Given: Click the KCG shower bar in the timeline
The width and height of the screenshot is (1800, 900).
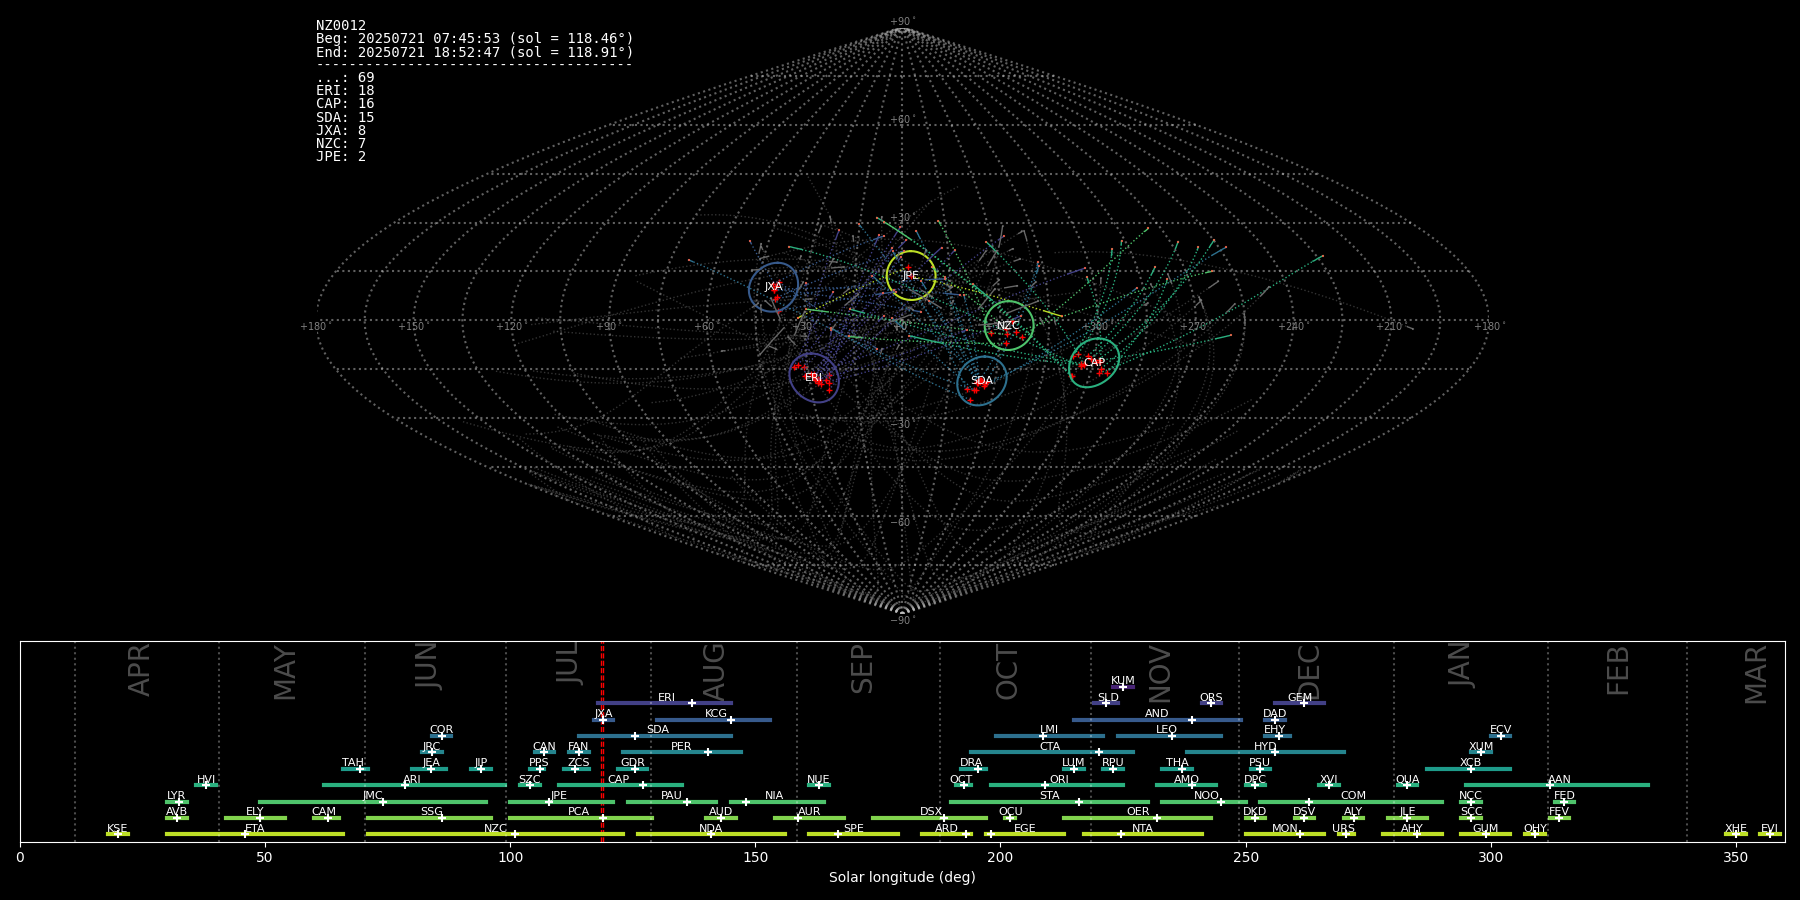Looking at the screenshot, I should click(713, 720).
